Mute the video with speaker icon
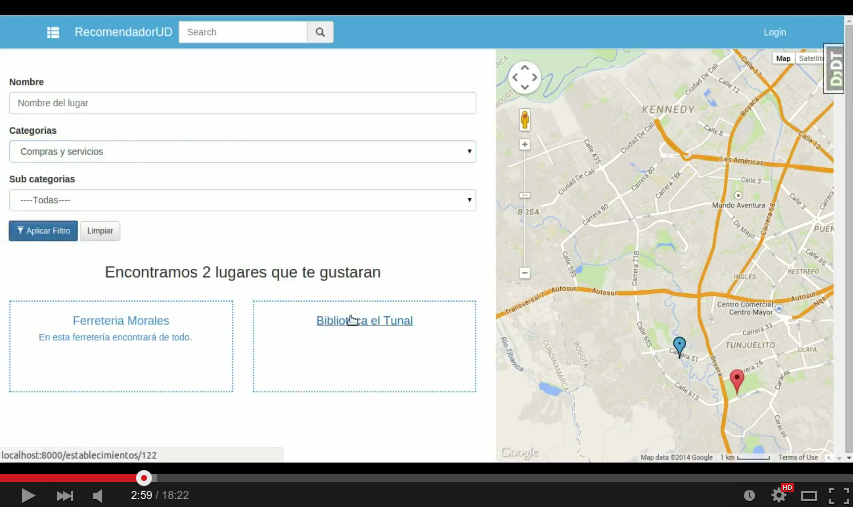Image resolution: width=853 pixels, height=507 pixels. point(98,496)
